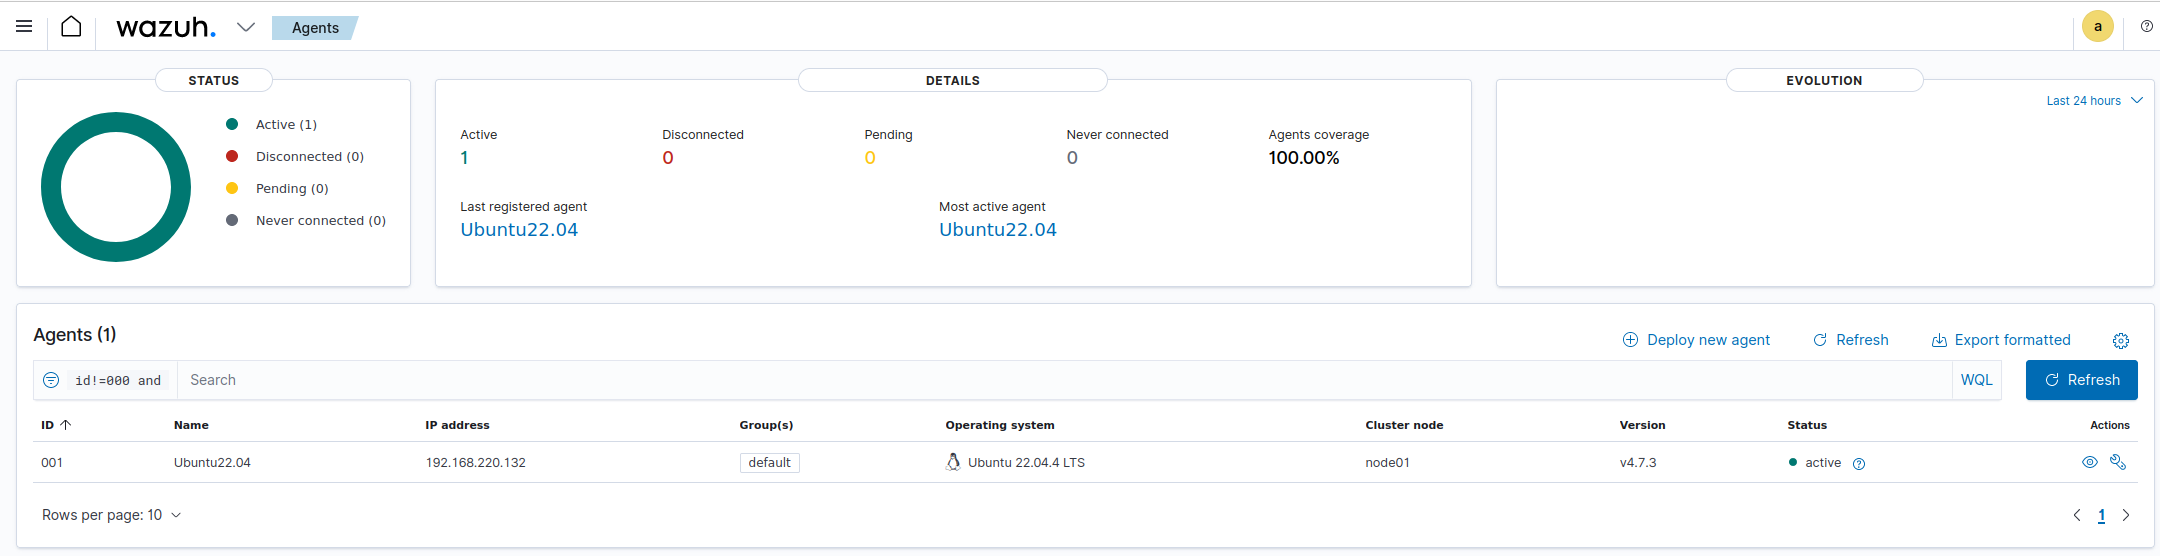This screenshot has width=2160, height=556.
Task: Toggle Never connected (0) legend entry
Action: (321, 220)
